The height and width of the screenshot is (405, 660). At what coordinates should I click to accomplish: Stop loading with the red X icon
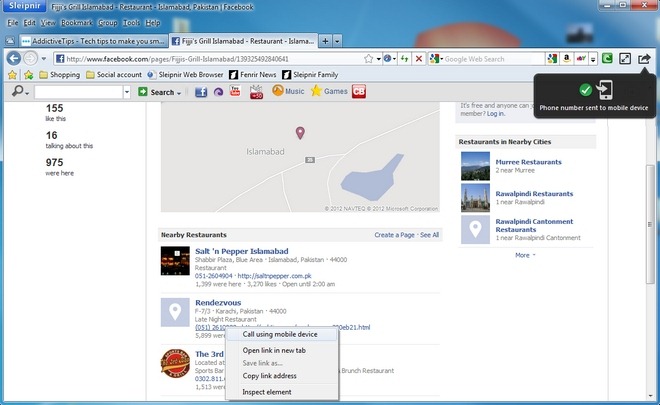point(419,59)
